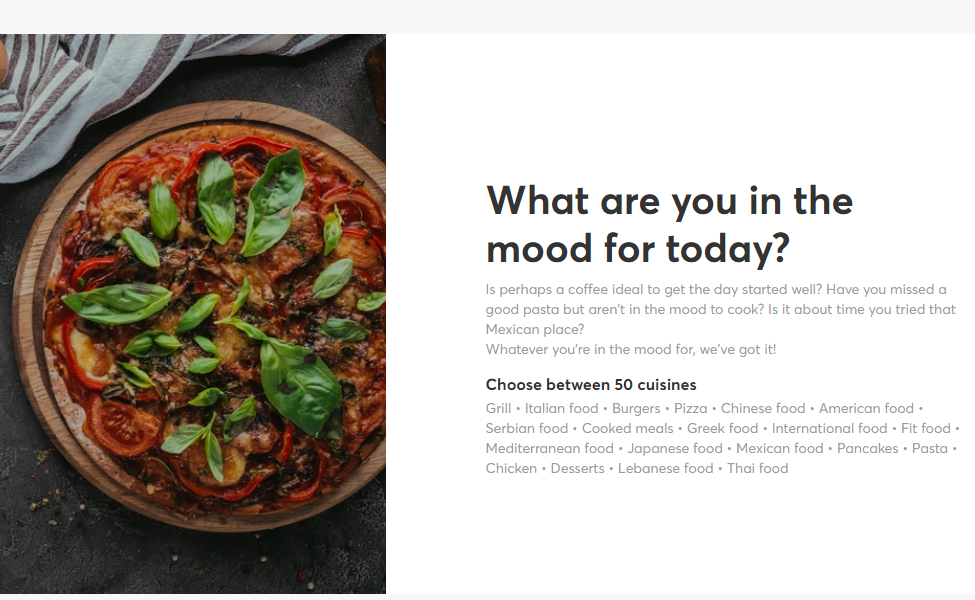Select American food cuisine
Image resolution: width=975 pixels, height=600 pixels.
pyautogui.click(x=866, y=408)
